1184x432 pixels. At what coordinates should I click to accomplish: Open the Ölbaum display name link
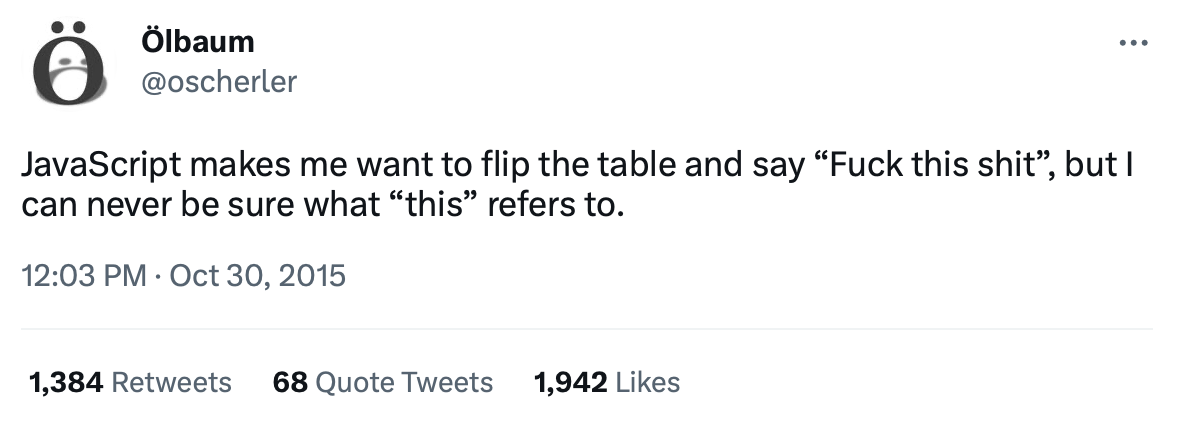point(198,42)
